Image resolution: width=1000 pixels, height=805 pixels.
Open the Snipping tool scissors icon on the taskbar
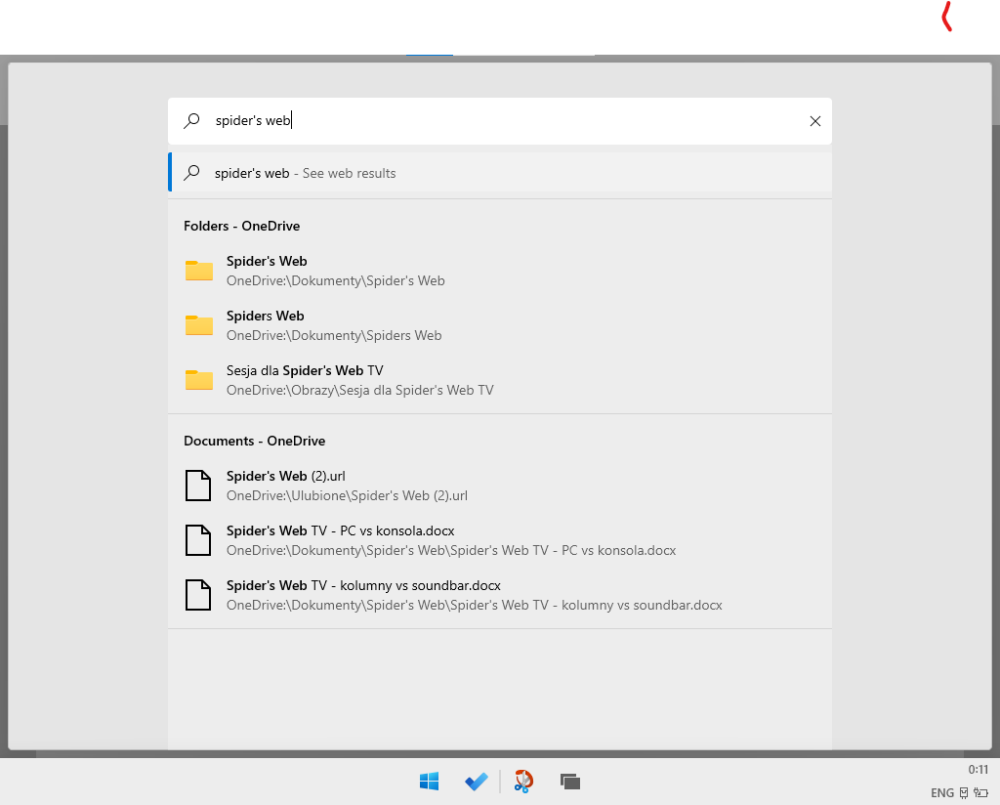pos(524,781)
